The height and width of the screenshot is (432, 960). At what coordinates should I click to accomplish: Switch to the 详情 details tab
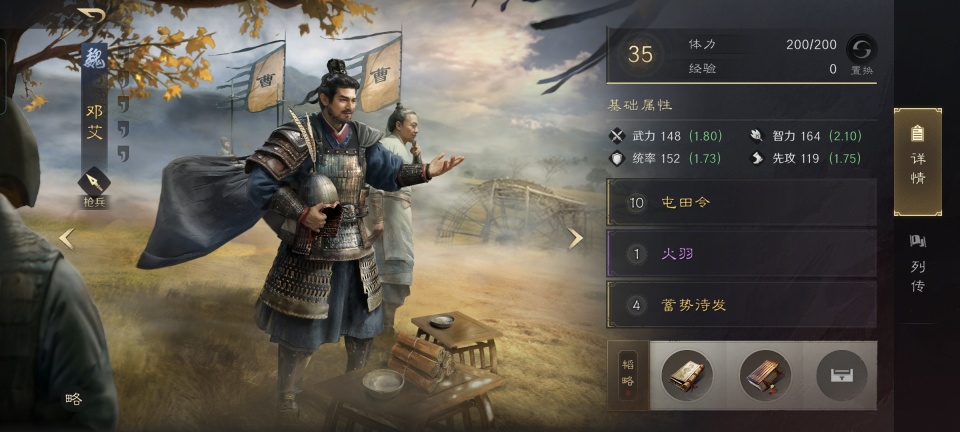coord(917,162)
